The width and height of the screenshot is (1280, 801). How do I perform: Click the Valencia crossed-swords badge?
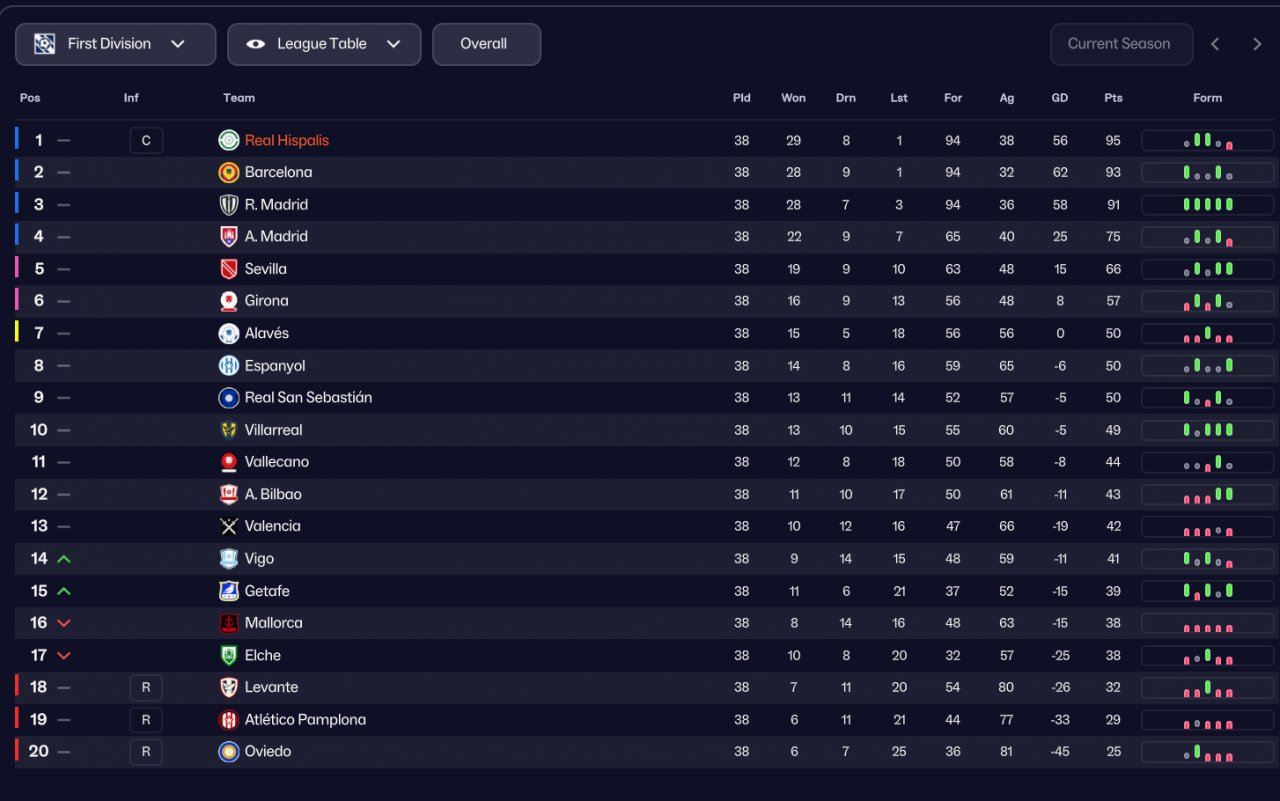[229, 526]
